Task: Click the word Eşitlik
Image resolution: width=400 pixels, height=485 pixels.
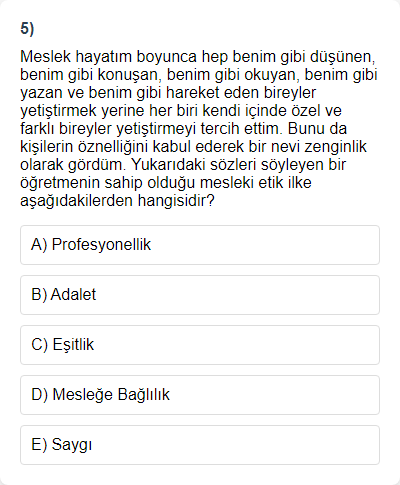Action: (73, 345)
